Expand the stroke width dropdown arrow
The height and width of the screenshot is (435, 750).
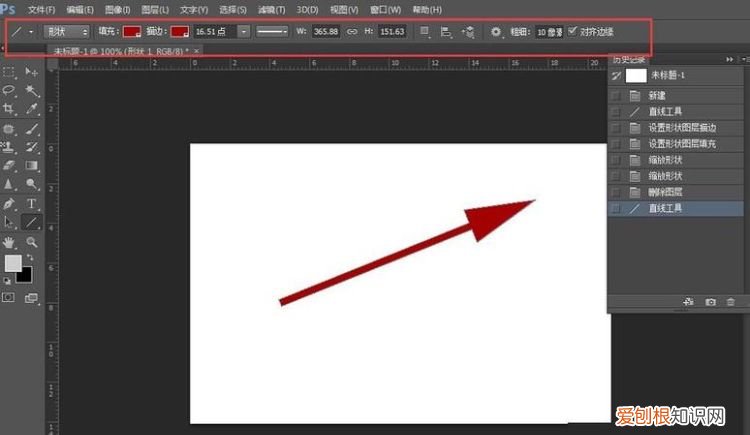click(x=243, y=32)
